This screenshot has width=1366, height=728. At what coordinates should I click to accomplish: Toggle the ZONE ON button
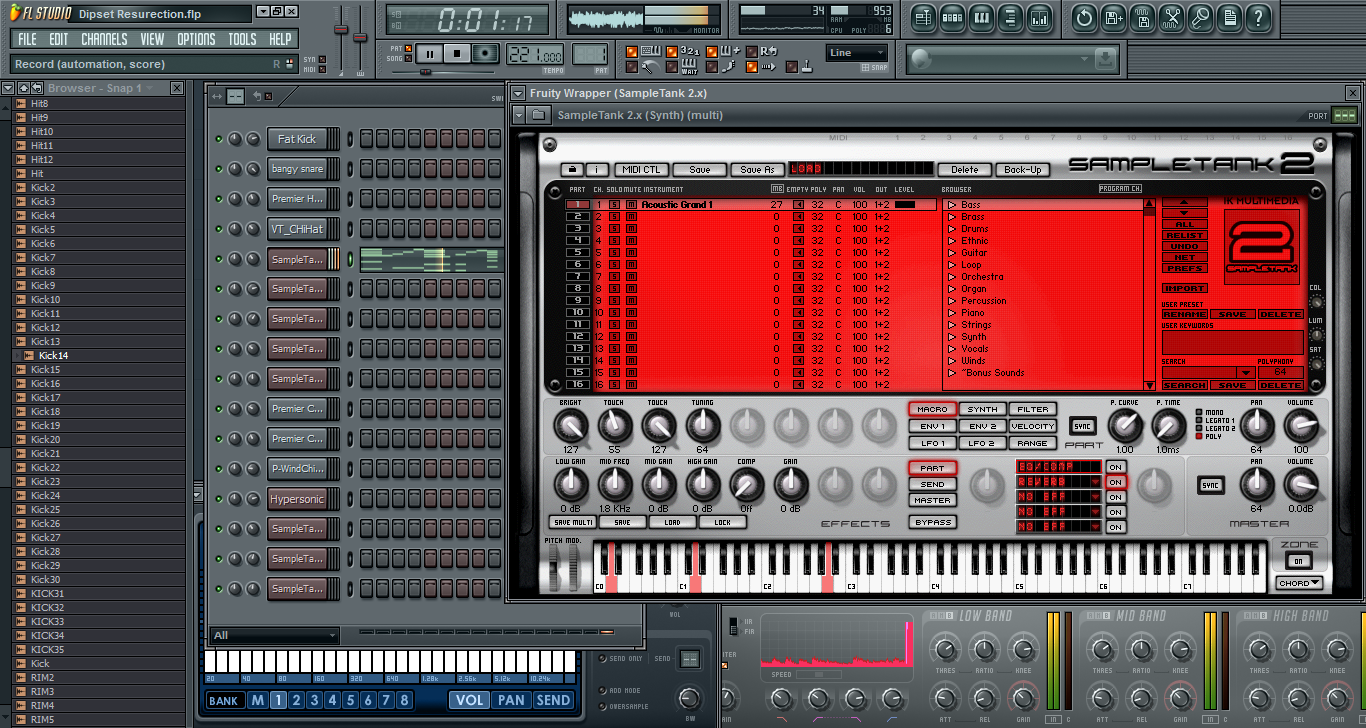1298,560
